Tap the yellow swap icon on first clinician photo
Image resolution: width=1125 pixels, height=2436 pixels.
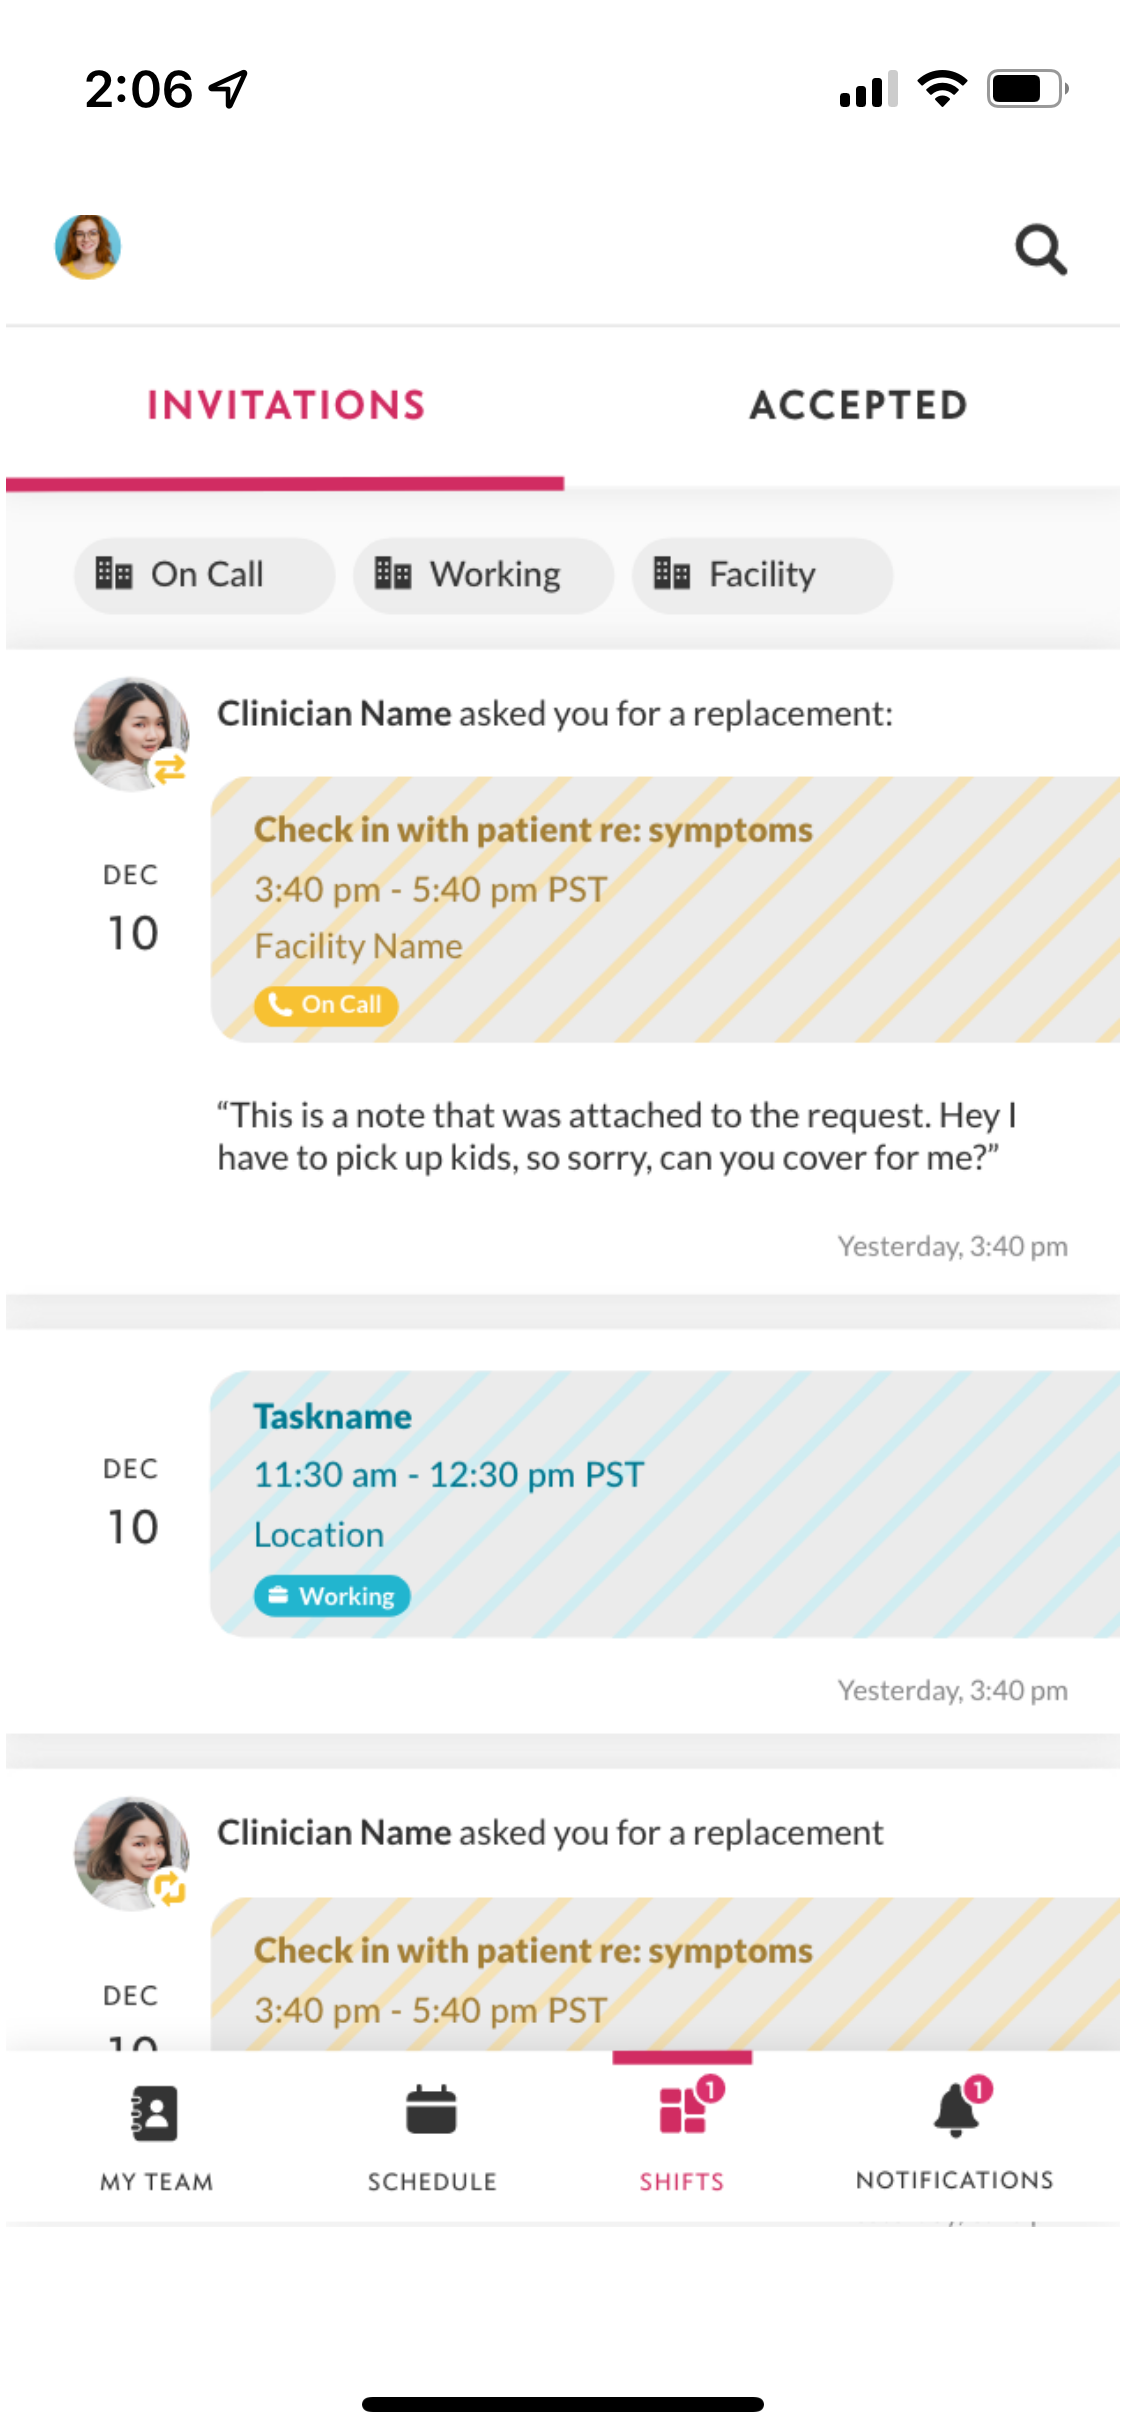coord(170,768)
